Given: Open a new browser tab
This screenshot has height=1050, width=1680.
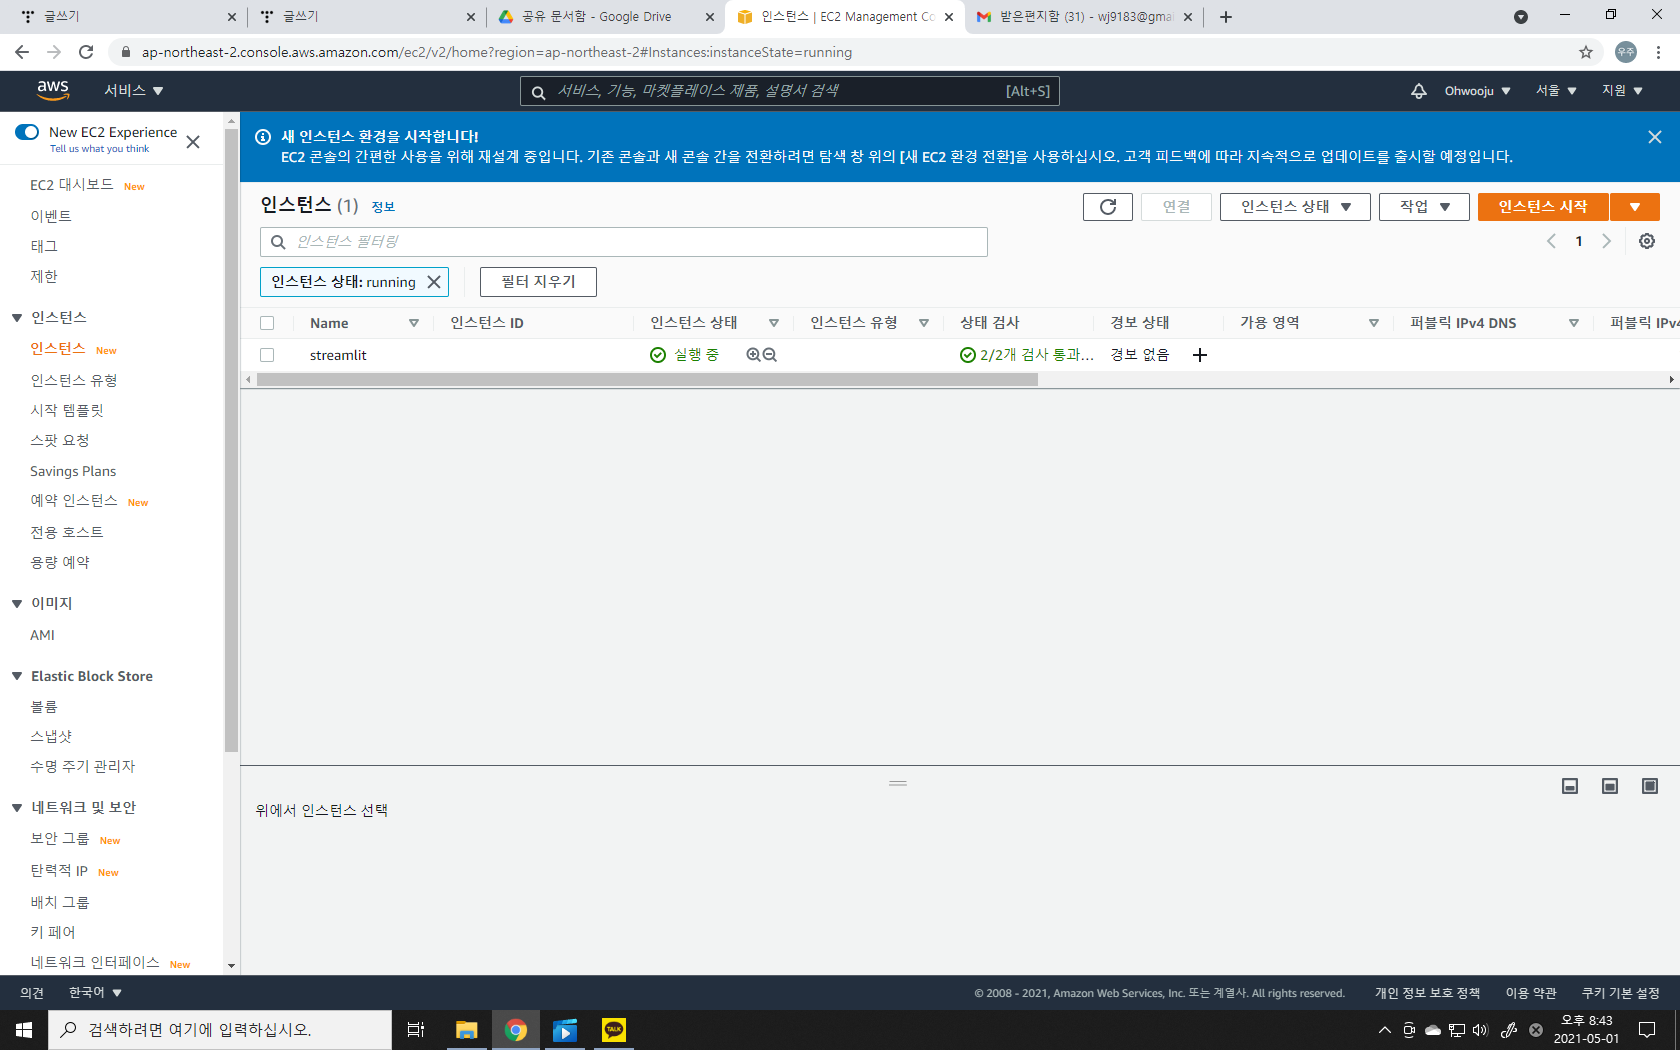Looking at the screenshot, I should (x=1226, y=17).
